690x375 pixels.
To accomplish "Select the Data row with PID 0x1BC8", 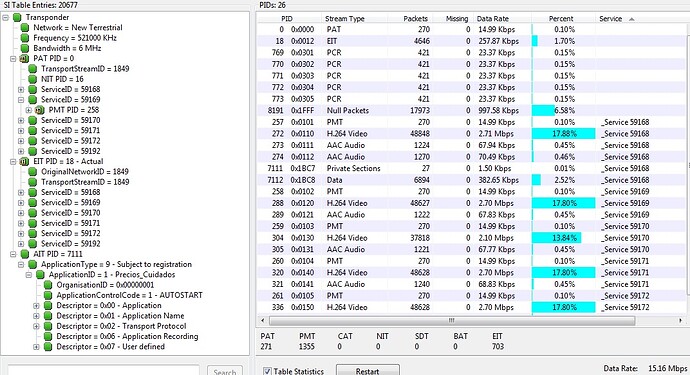I will click(x=471, y=180).
